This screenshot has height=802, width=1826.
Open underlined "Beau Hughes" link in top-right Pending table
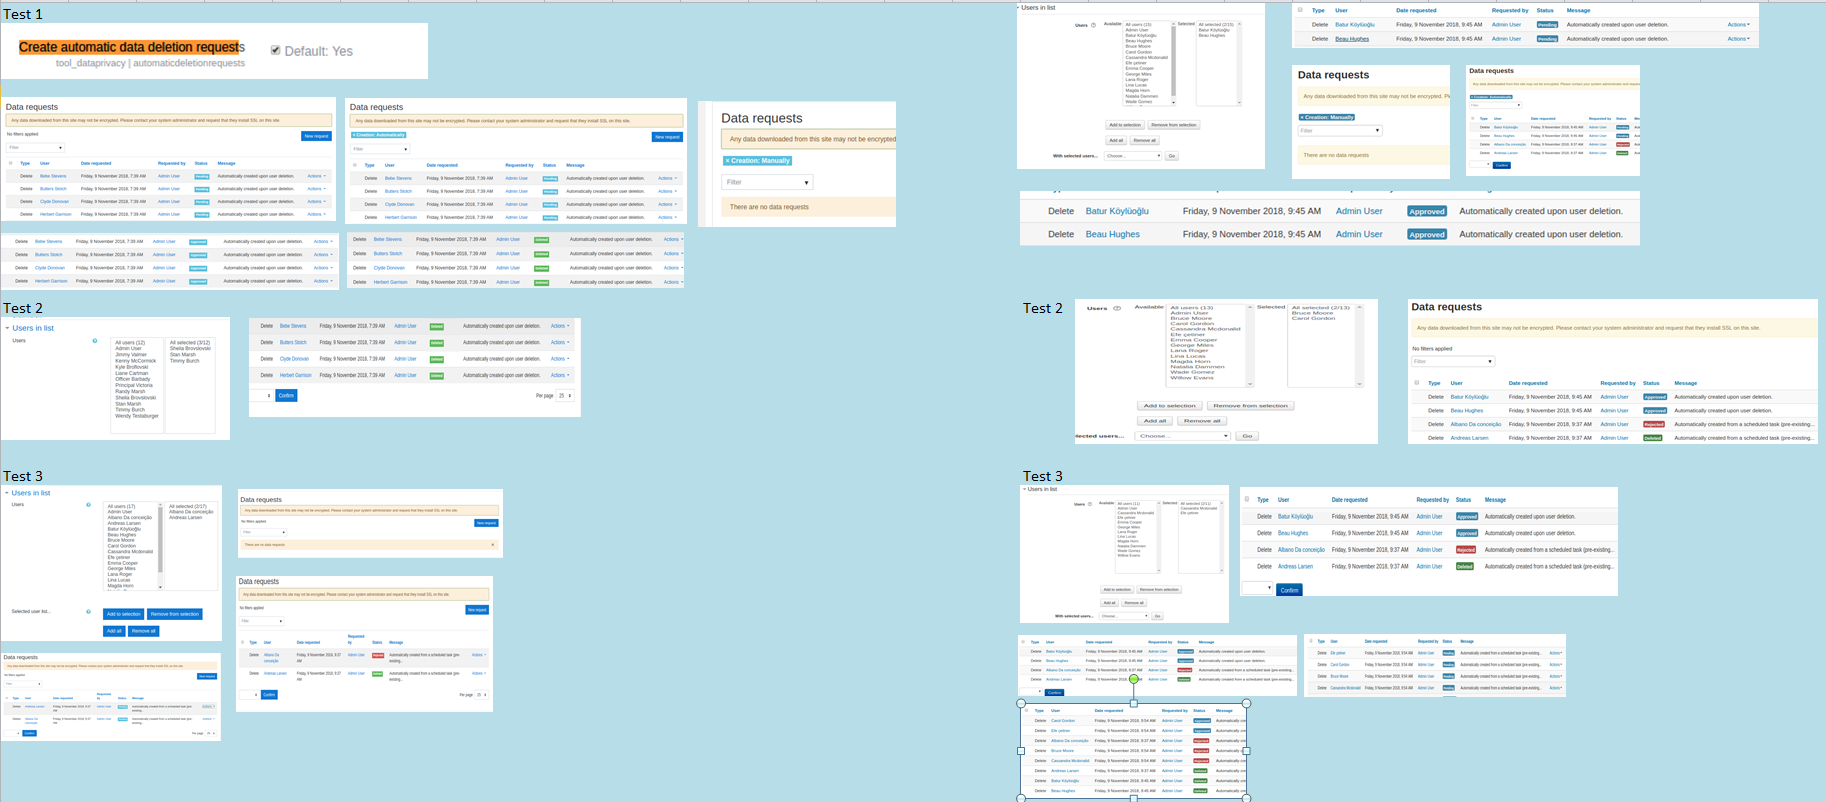(1352, 39)
